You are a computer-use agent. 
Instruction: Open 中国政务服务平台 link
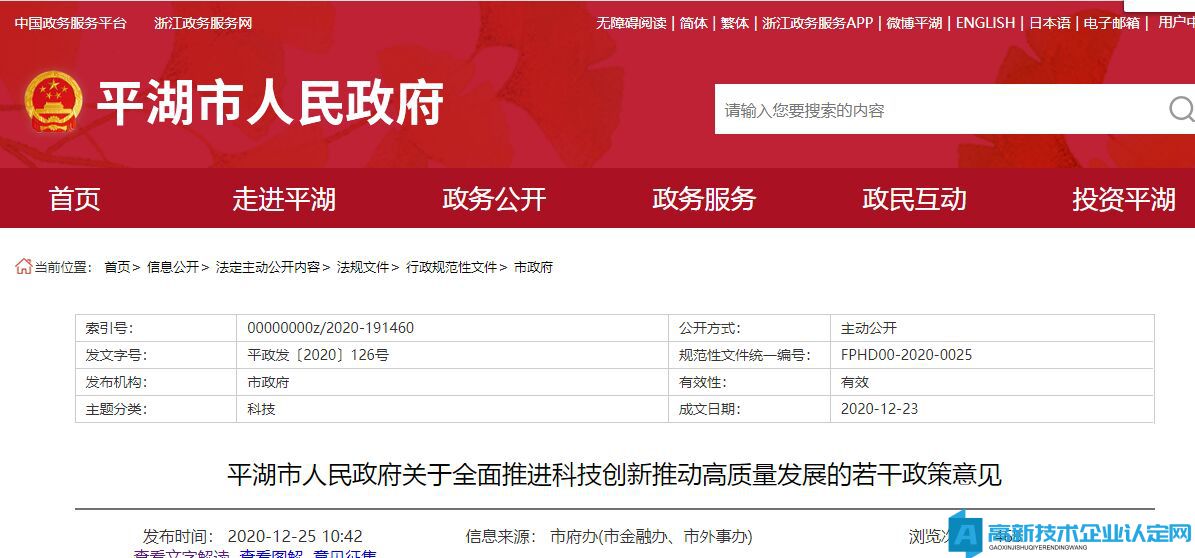71,23
